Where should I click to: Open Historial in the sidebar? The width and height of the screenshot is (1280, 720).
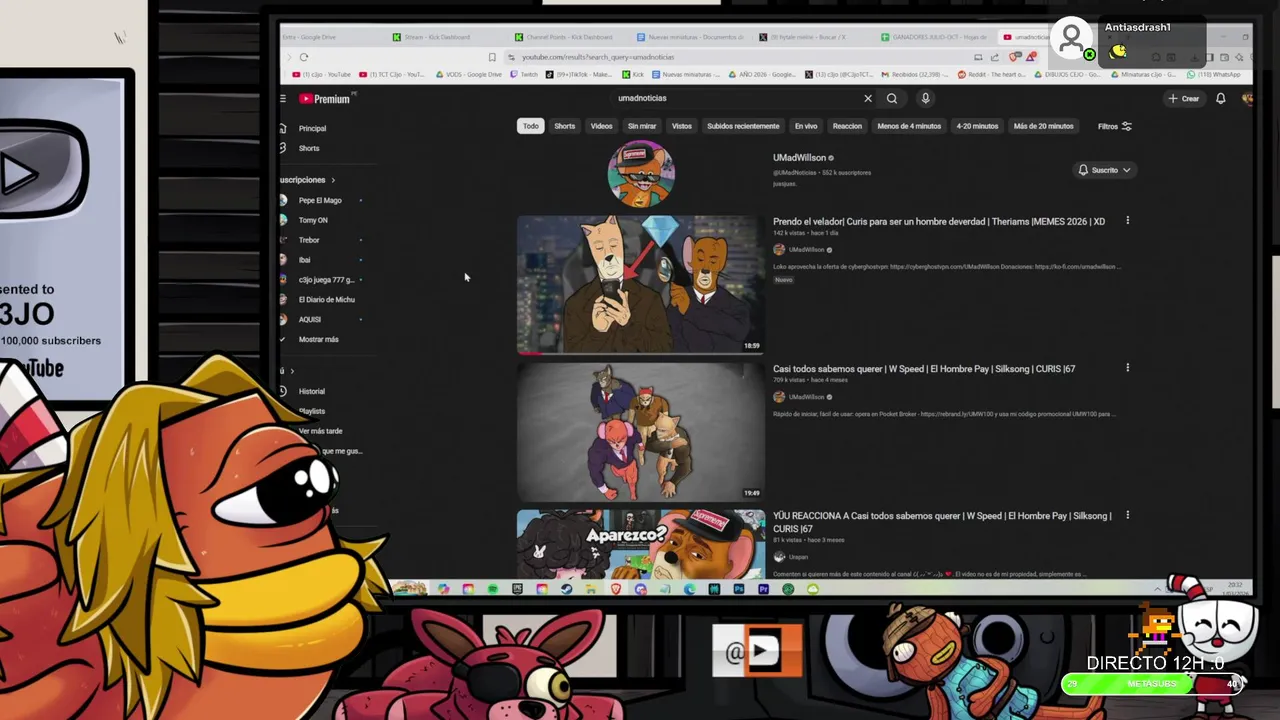pyautogui.click(x=311, y=391)
